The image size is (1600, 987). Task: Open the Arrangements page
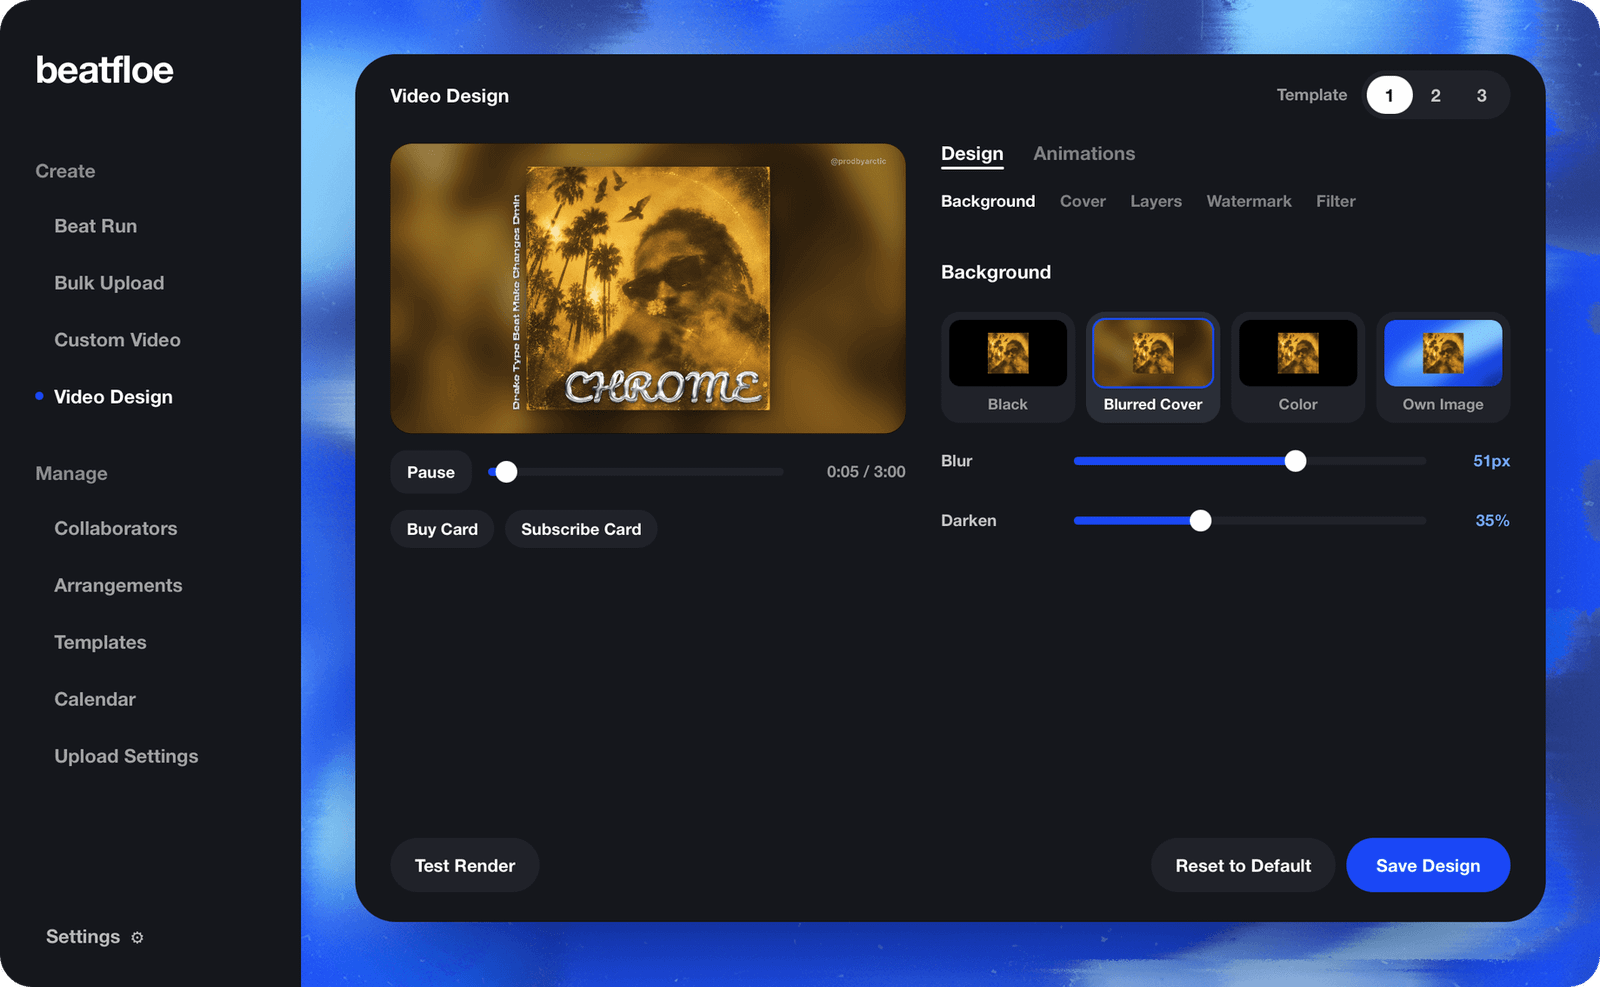pos(118,585)
